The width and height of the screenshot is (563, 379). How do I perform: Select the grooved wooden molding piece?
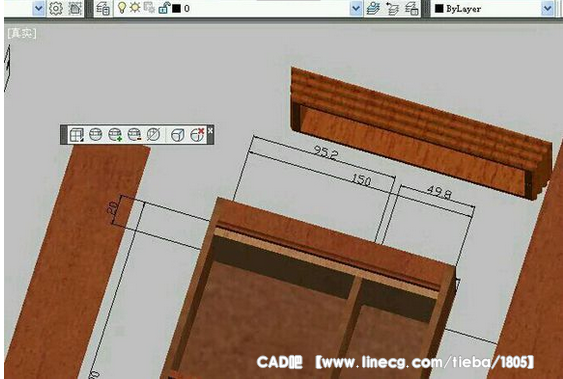[x=421, y=133]
